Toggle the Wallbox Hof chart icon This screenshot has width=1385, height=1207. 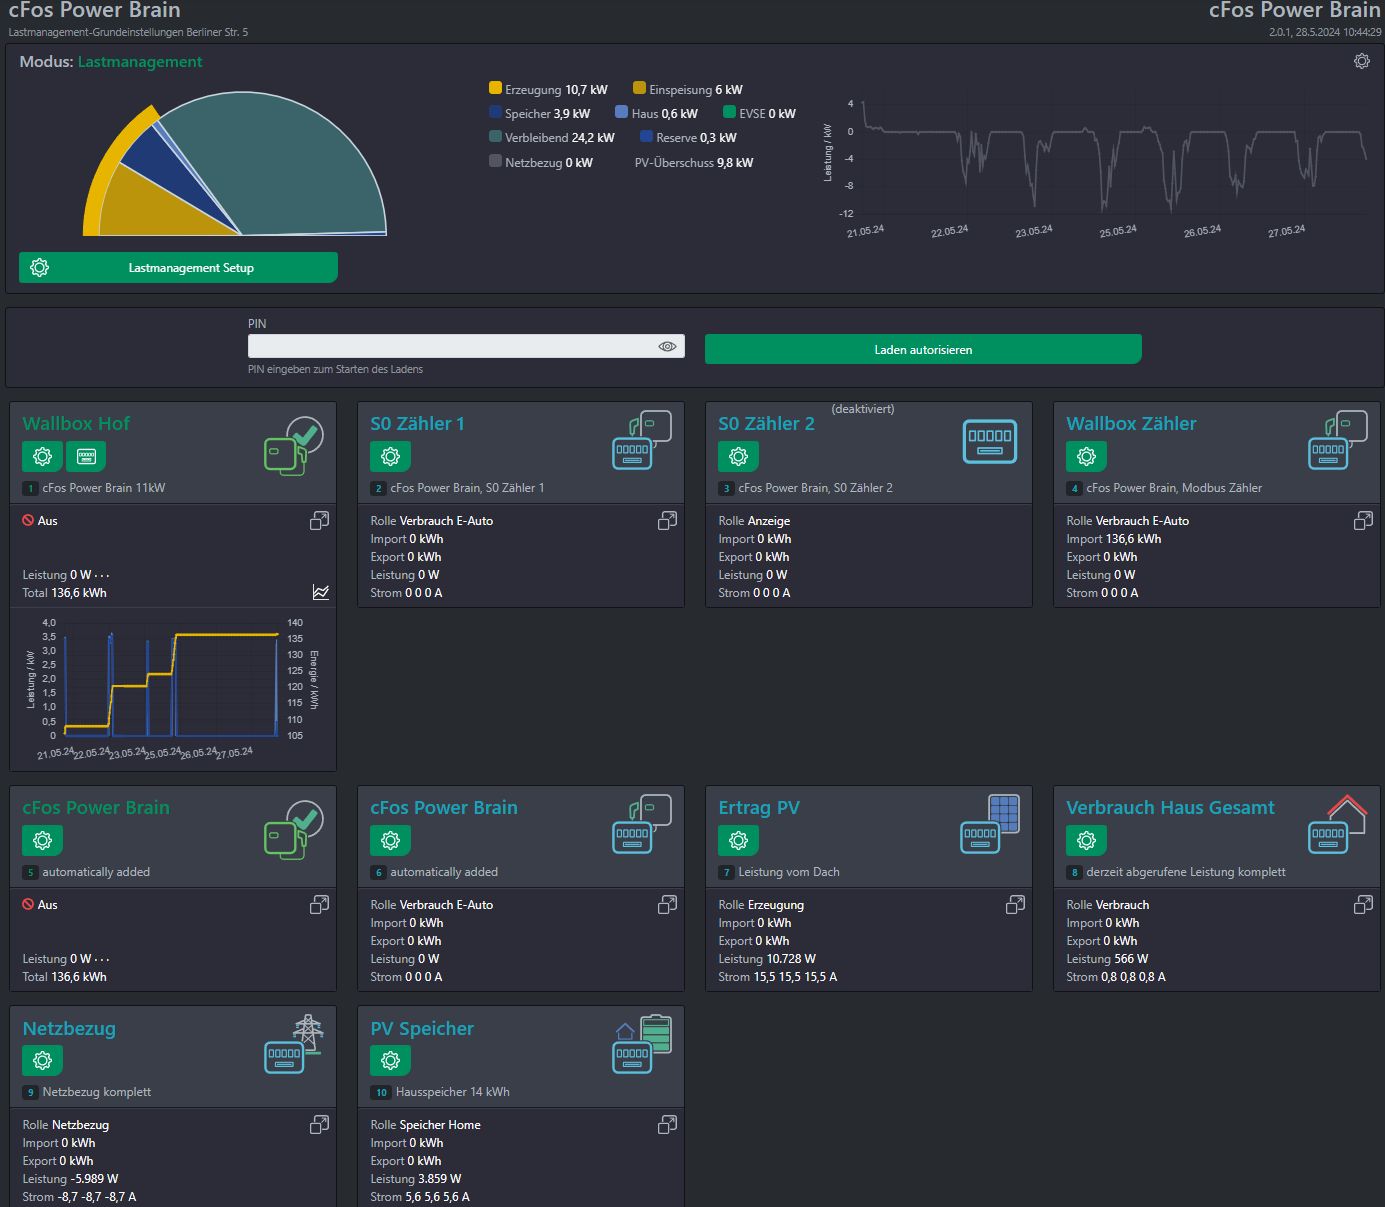(320, 592)
